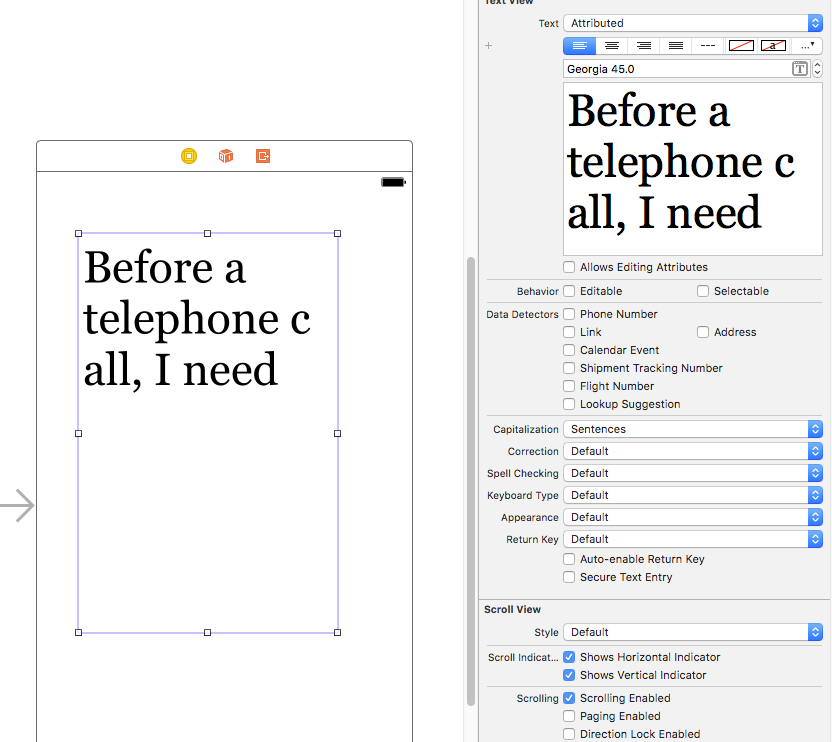Select the text view on the canvas
Image resolution: width=832 pixels, height=742 pixels.
(x=208, y=433)
